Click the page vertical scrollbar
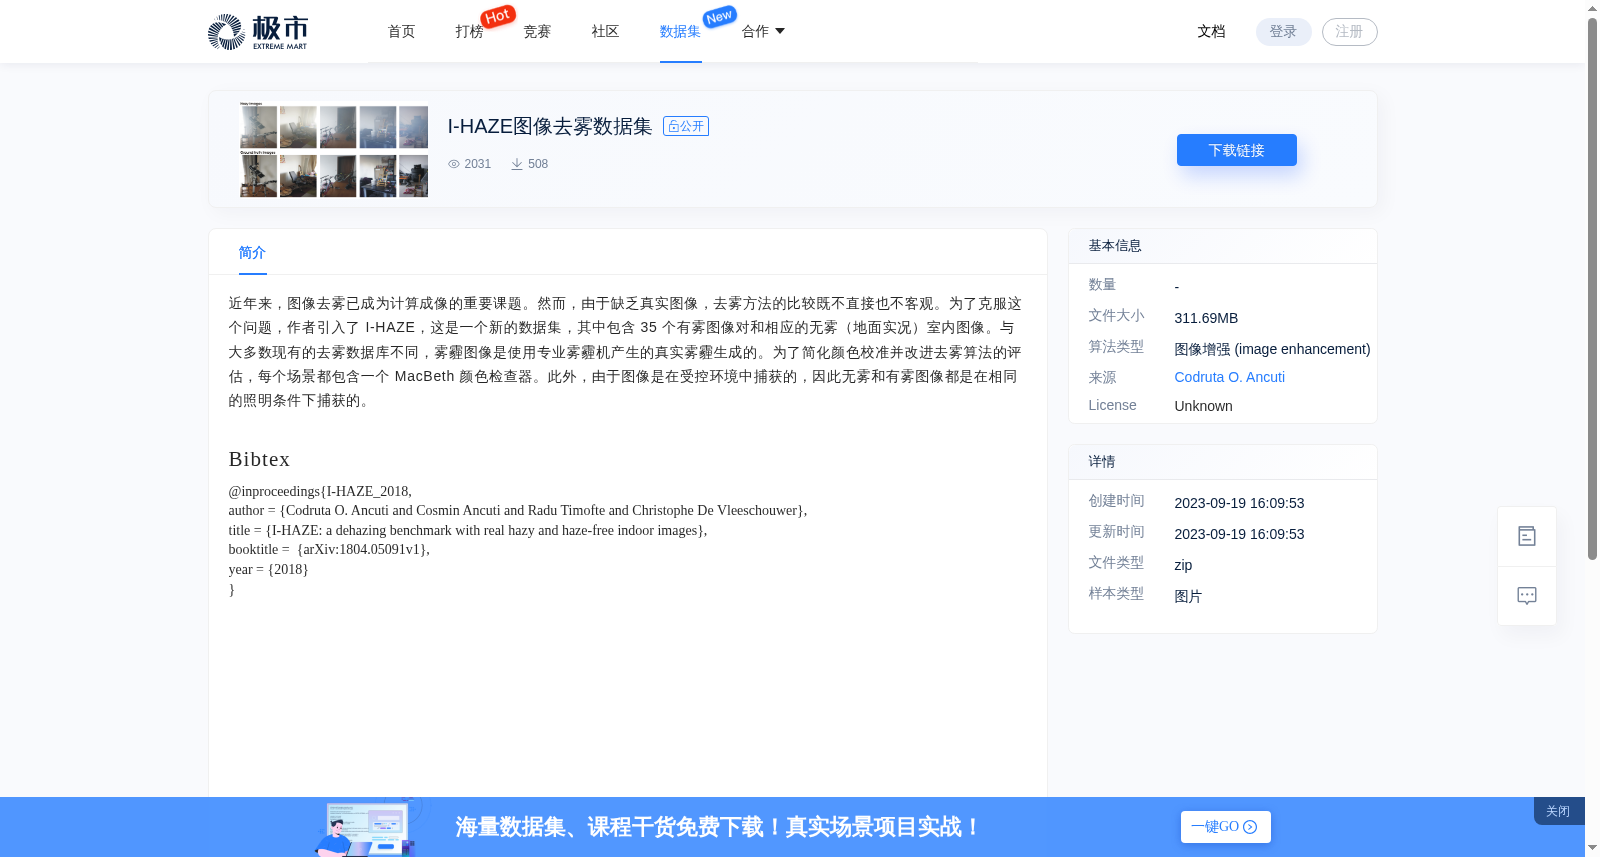 (1592, 288)
